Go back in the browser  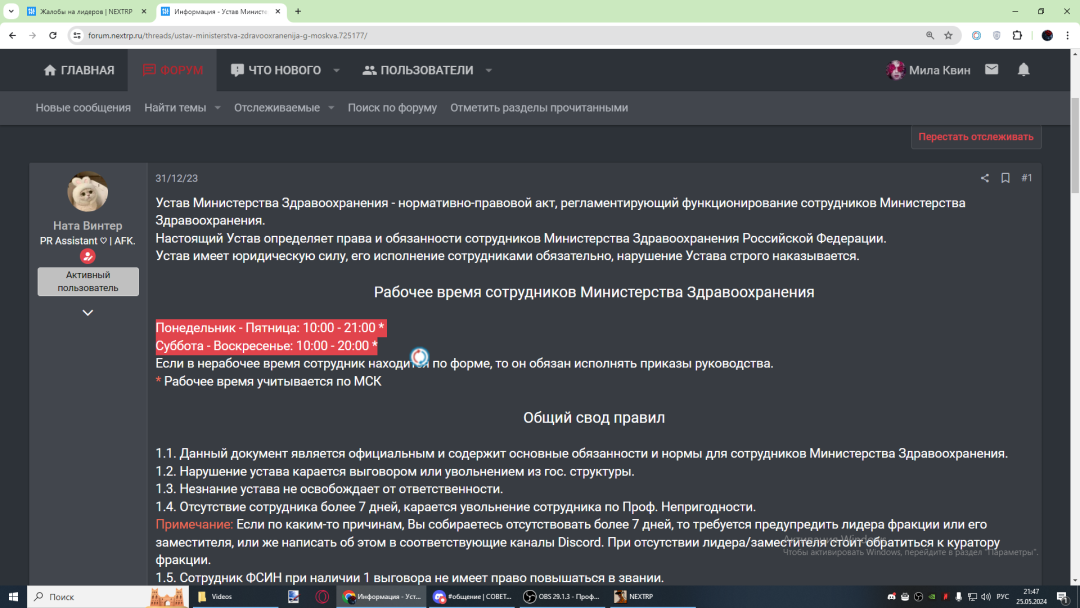(12, 35)
